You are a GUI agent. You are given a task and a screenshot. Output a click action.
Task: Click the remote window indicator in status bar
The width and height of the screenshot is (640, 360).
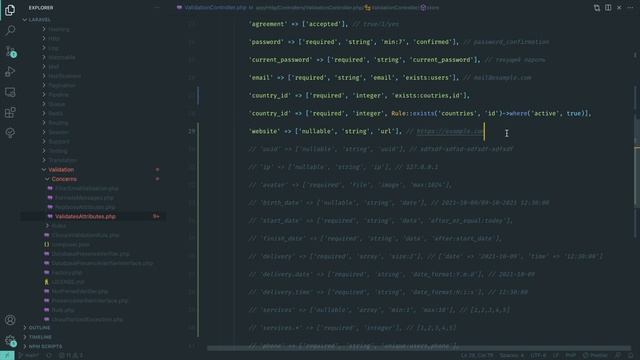click(7, 356)
